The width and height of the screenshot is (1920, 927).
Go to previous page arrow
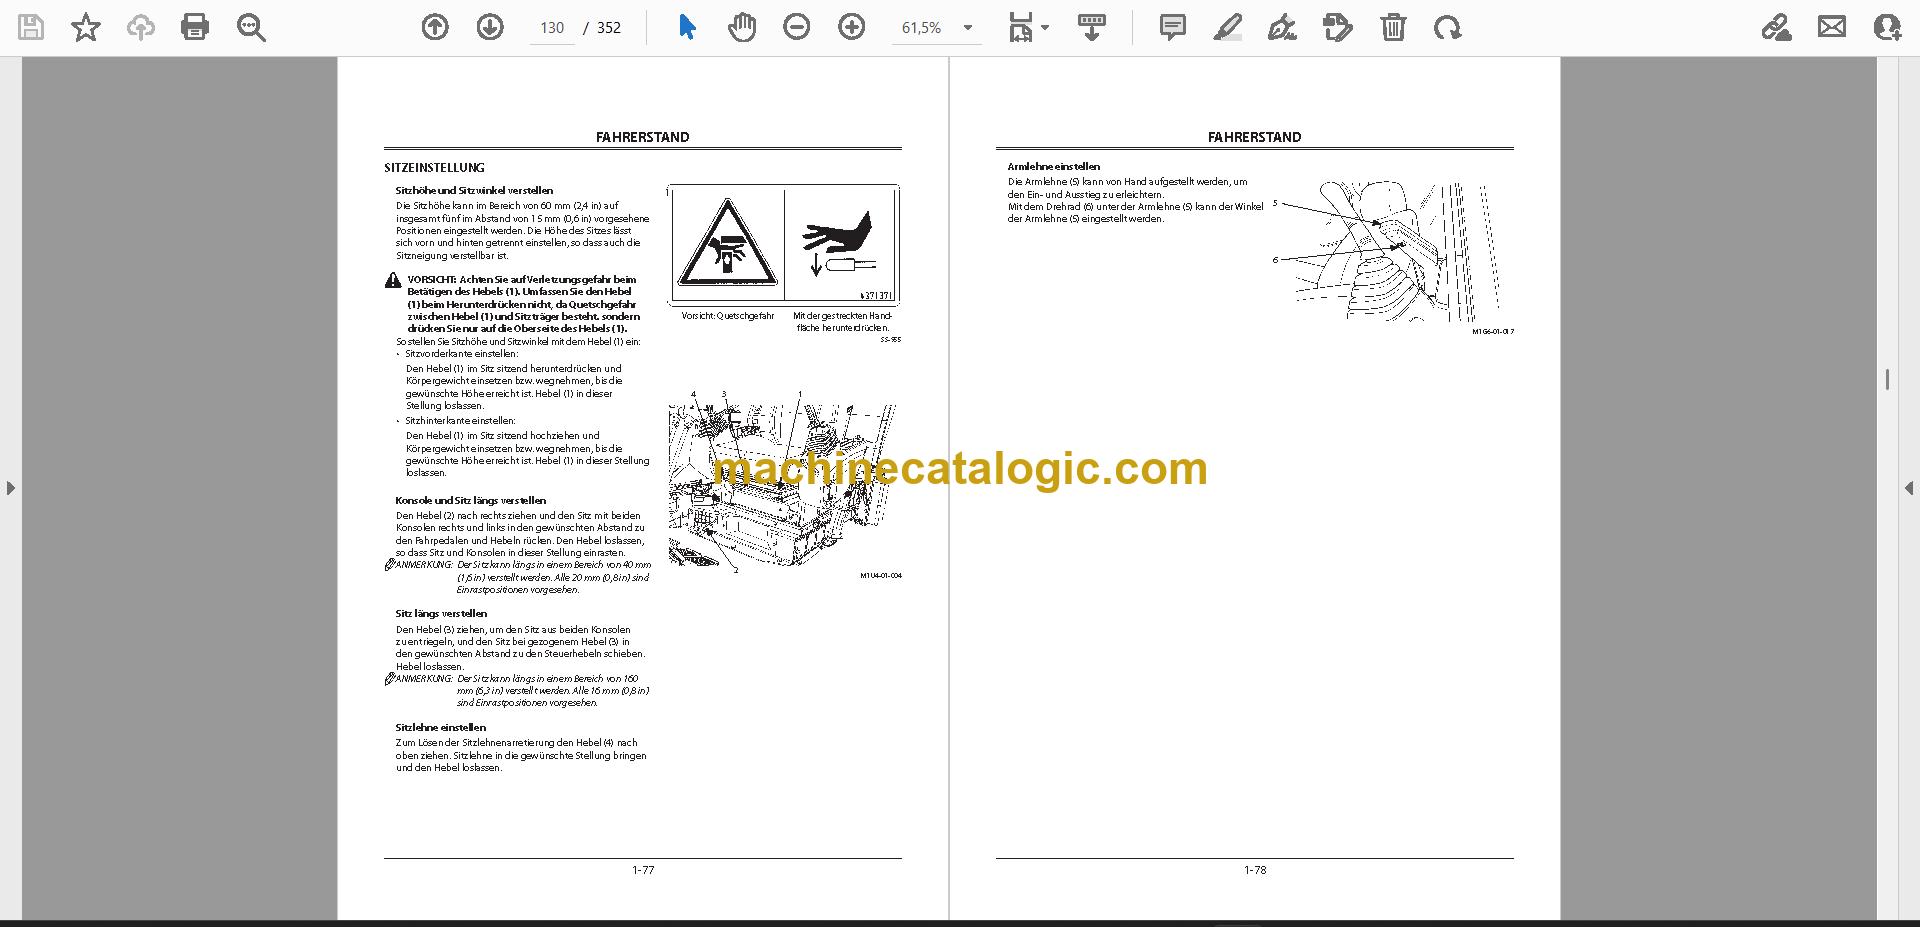point(435,27)
